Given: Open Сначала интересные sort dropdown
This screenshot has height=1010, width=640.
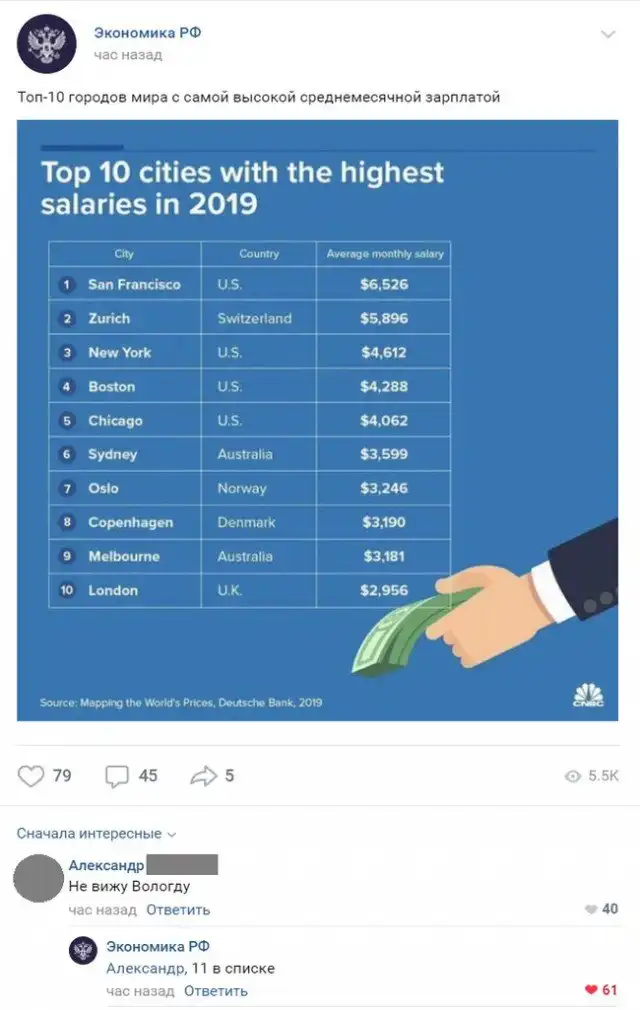Looking at the screenshot, I should click(96, 834).
